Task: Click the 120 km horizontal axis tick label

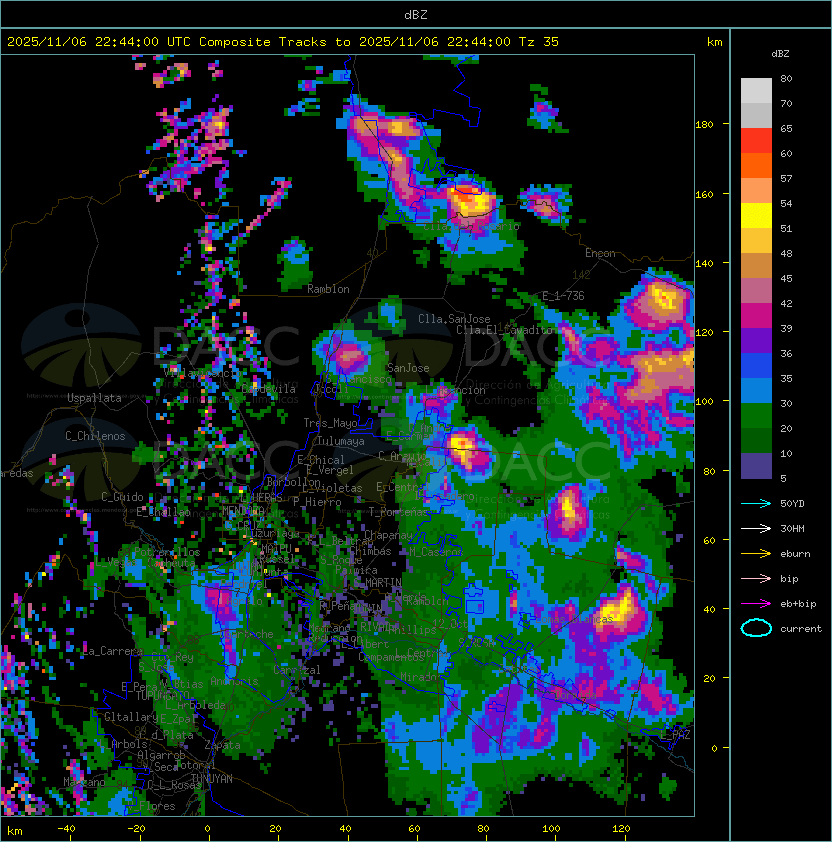Action: tap(621, 829)
